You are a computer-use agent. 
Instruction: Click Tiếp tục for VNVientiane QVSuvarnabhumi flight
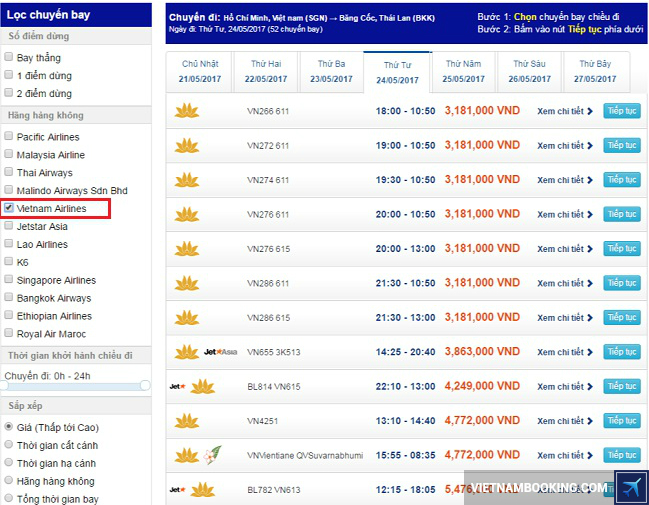pos(622,454)
